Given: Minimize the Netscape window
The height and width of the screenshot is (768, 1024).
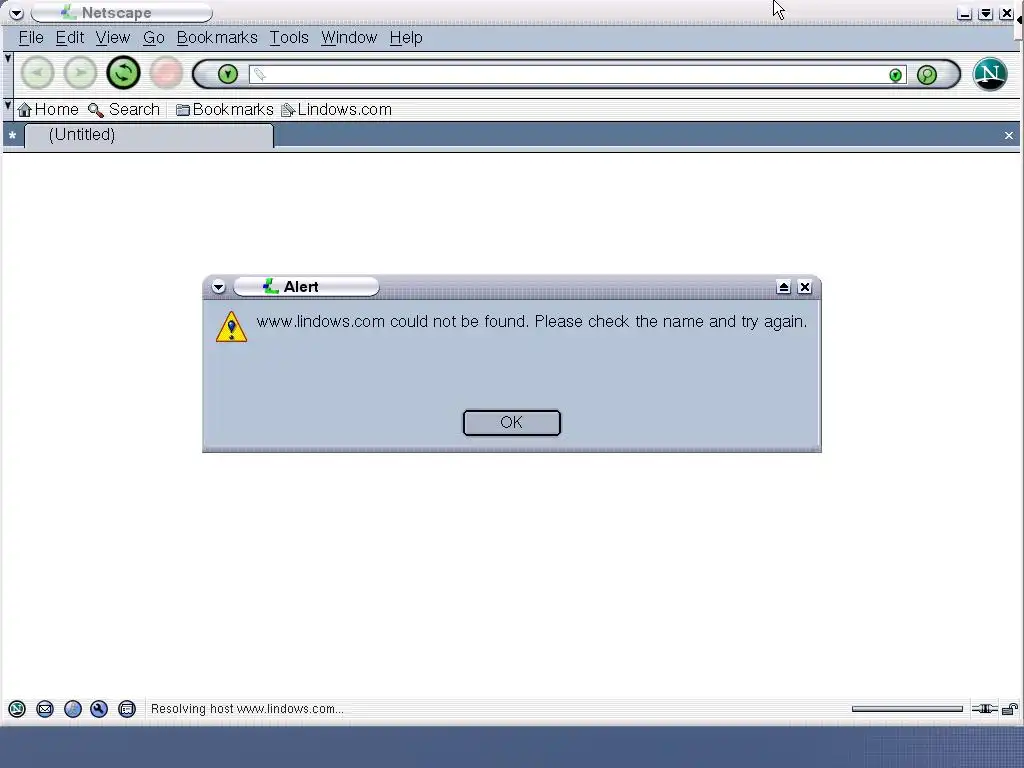Looking at the screenshot, I should point(965,14).
